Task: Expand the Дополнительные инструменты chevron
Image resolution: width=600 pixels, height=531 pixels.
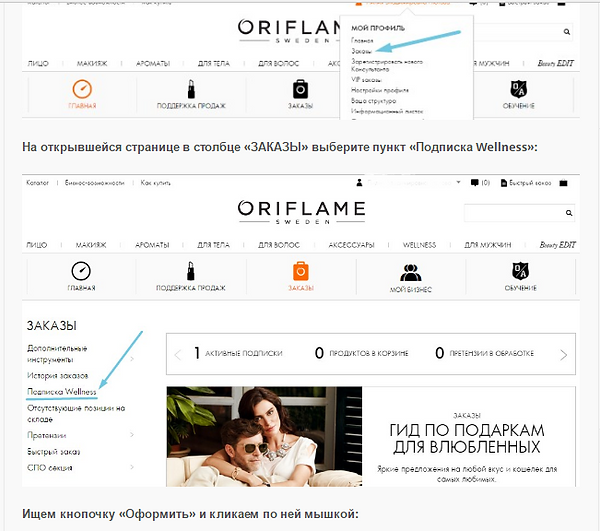Action: coord(132,359)
